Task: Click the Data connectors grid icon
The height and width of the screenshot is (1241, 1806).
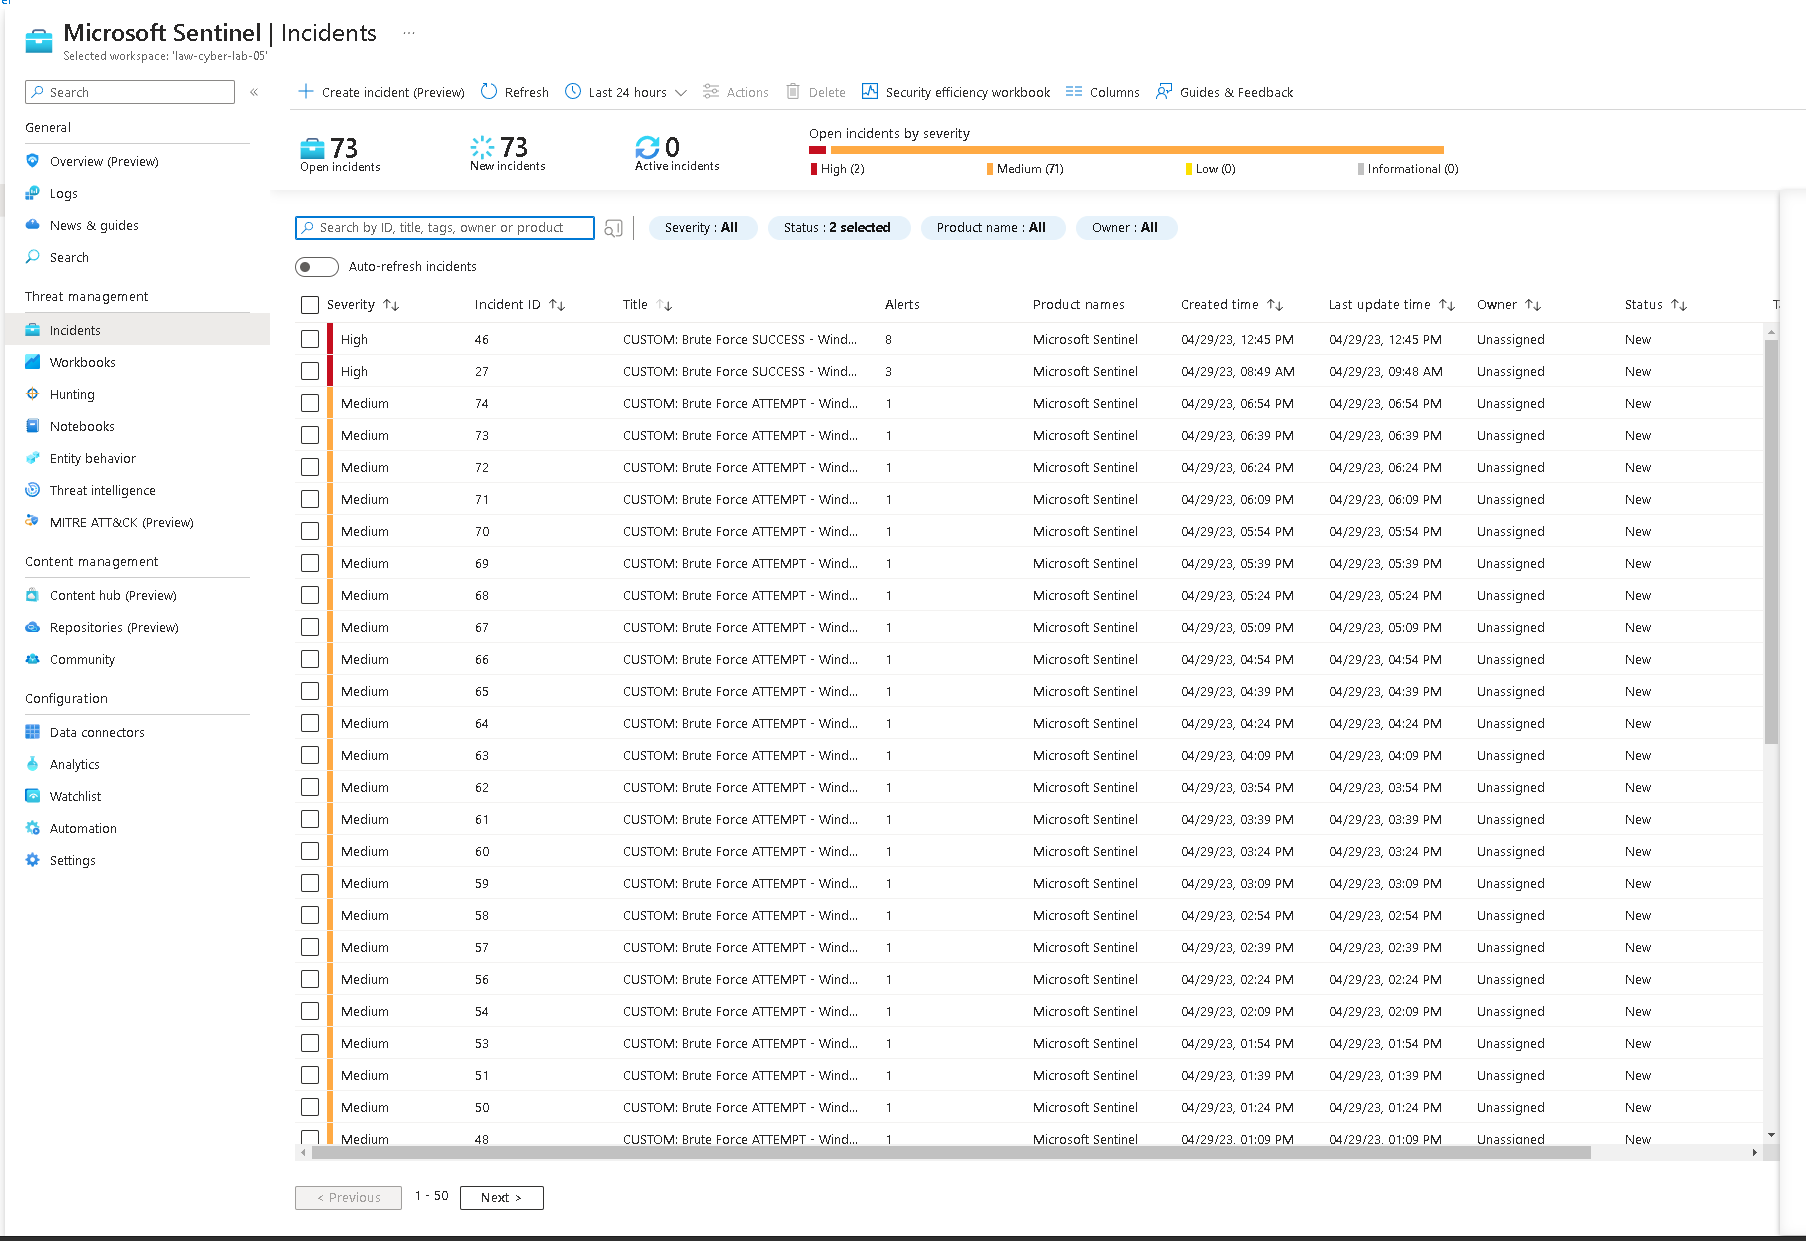Action: point(33,732)
